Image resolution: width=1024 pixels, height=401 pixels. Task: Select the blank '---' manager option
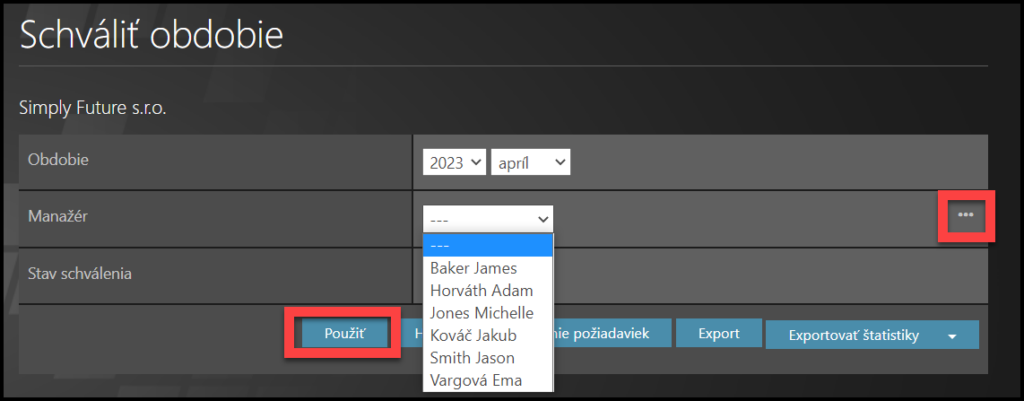coord(488,246)
